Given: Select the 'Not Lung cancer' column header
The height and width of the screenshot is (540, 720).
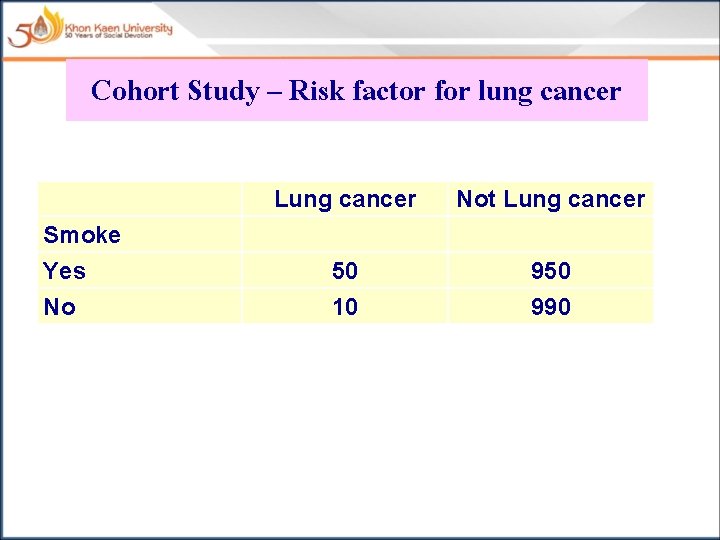Looking at the screenshot, I should tap(550, 199).
